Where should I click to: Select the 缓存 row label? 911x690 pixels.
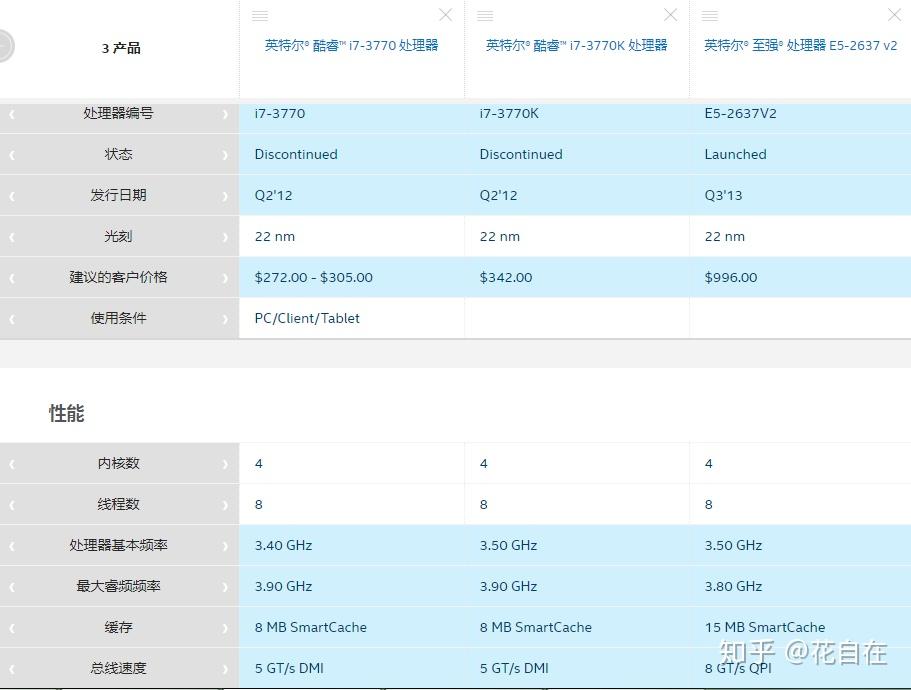tap(119, 627)
